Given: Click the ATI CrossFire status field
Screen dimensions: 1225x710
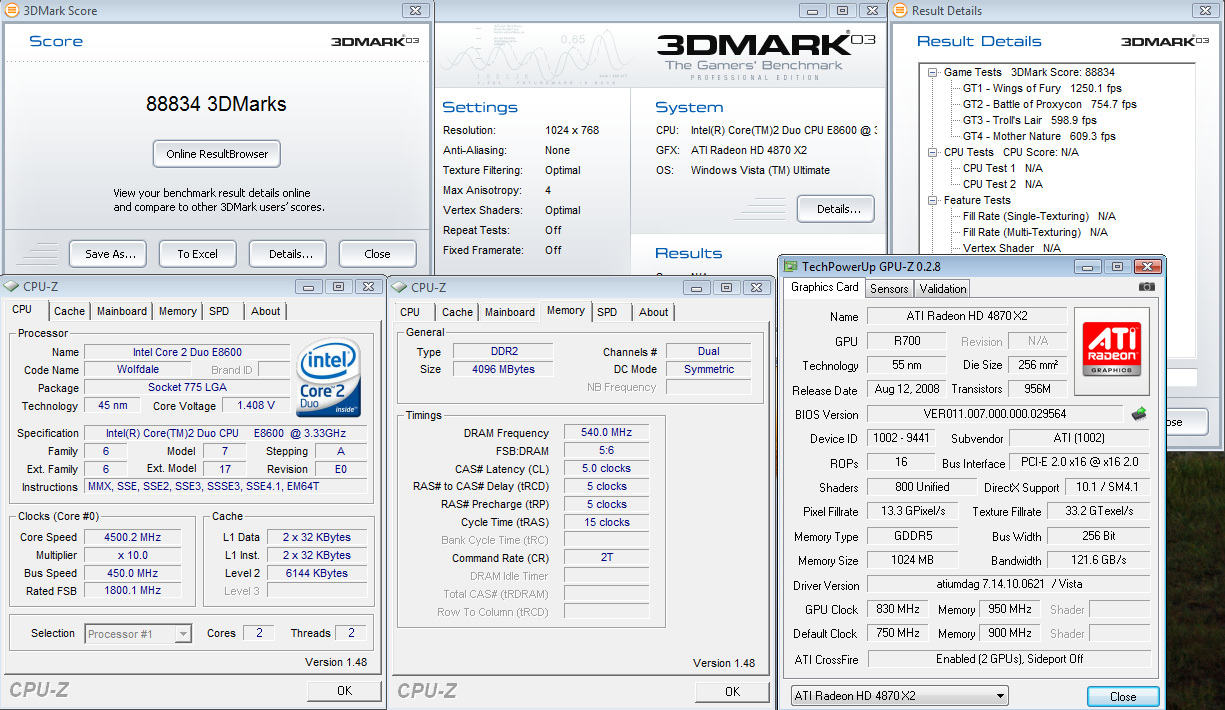Looking at the screenshot, I should (x=1008, y=659).
